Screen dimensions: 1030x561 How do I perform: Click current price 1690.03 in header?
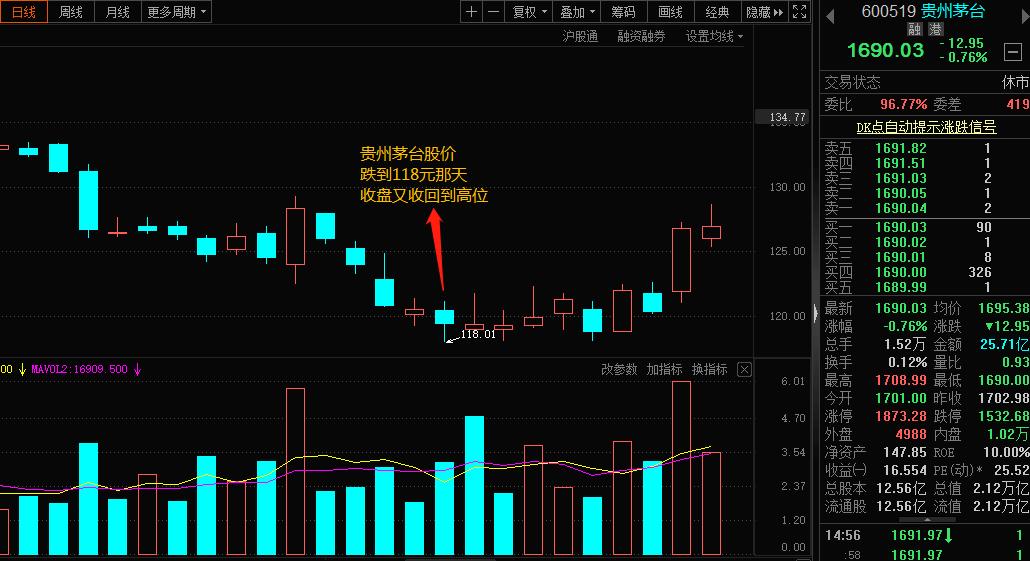coord(885,50)
